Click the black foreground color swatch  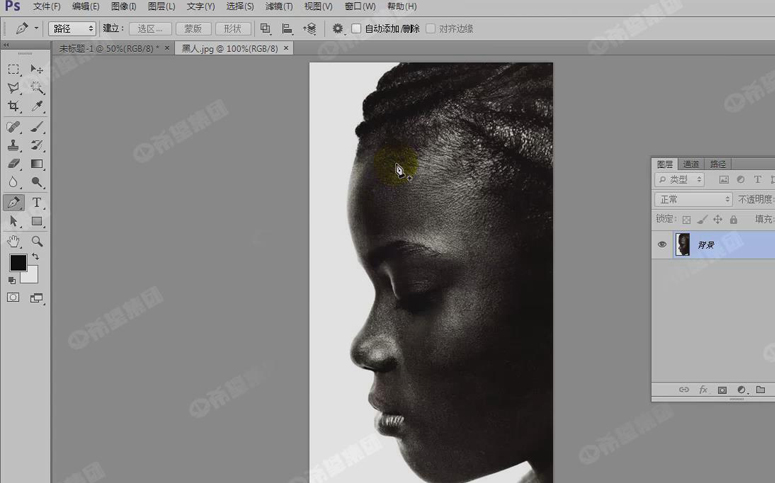click(x=18, y=263)
